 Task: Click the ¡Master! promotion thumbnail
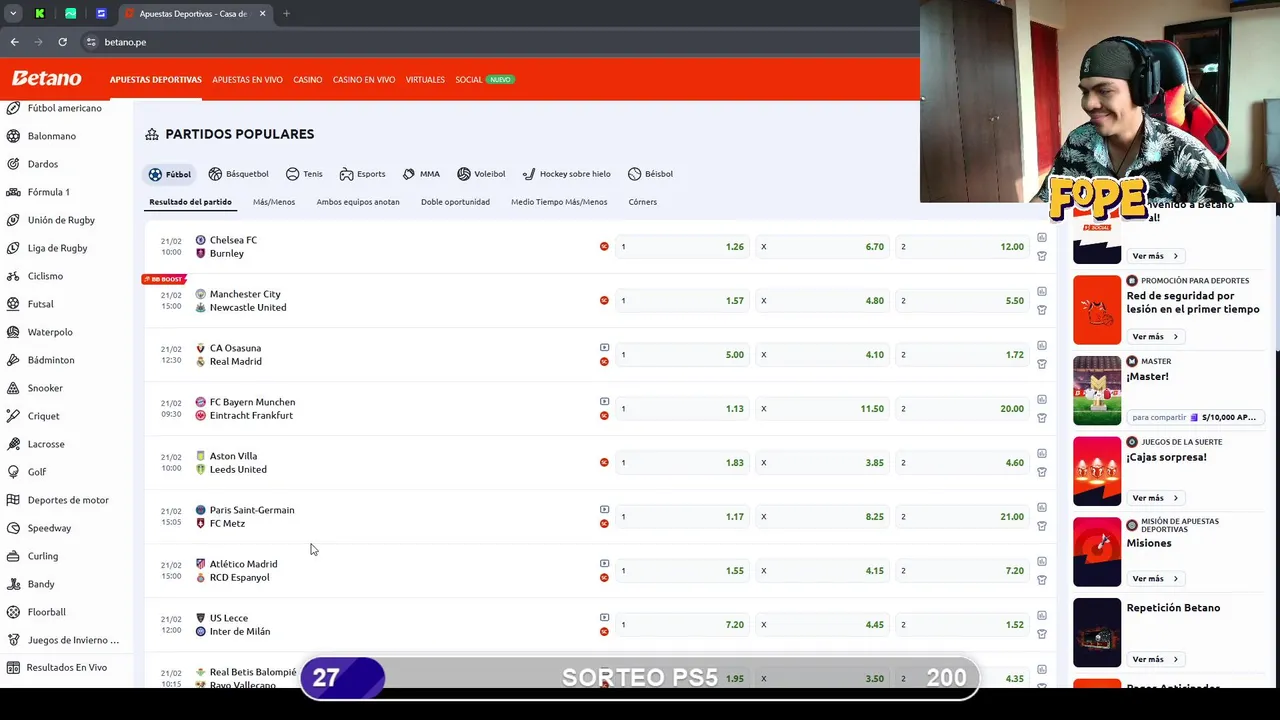[1097, 391]
